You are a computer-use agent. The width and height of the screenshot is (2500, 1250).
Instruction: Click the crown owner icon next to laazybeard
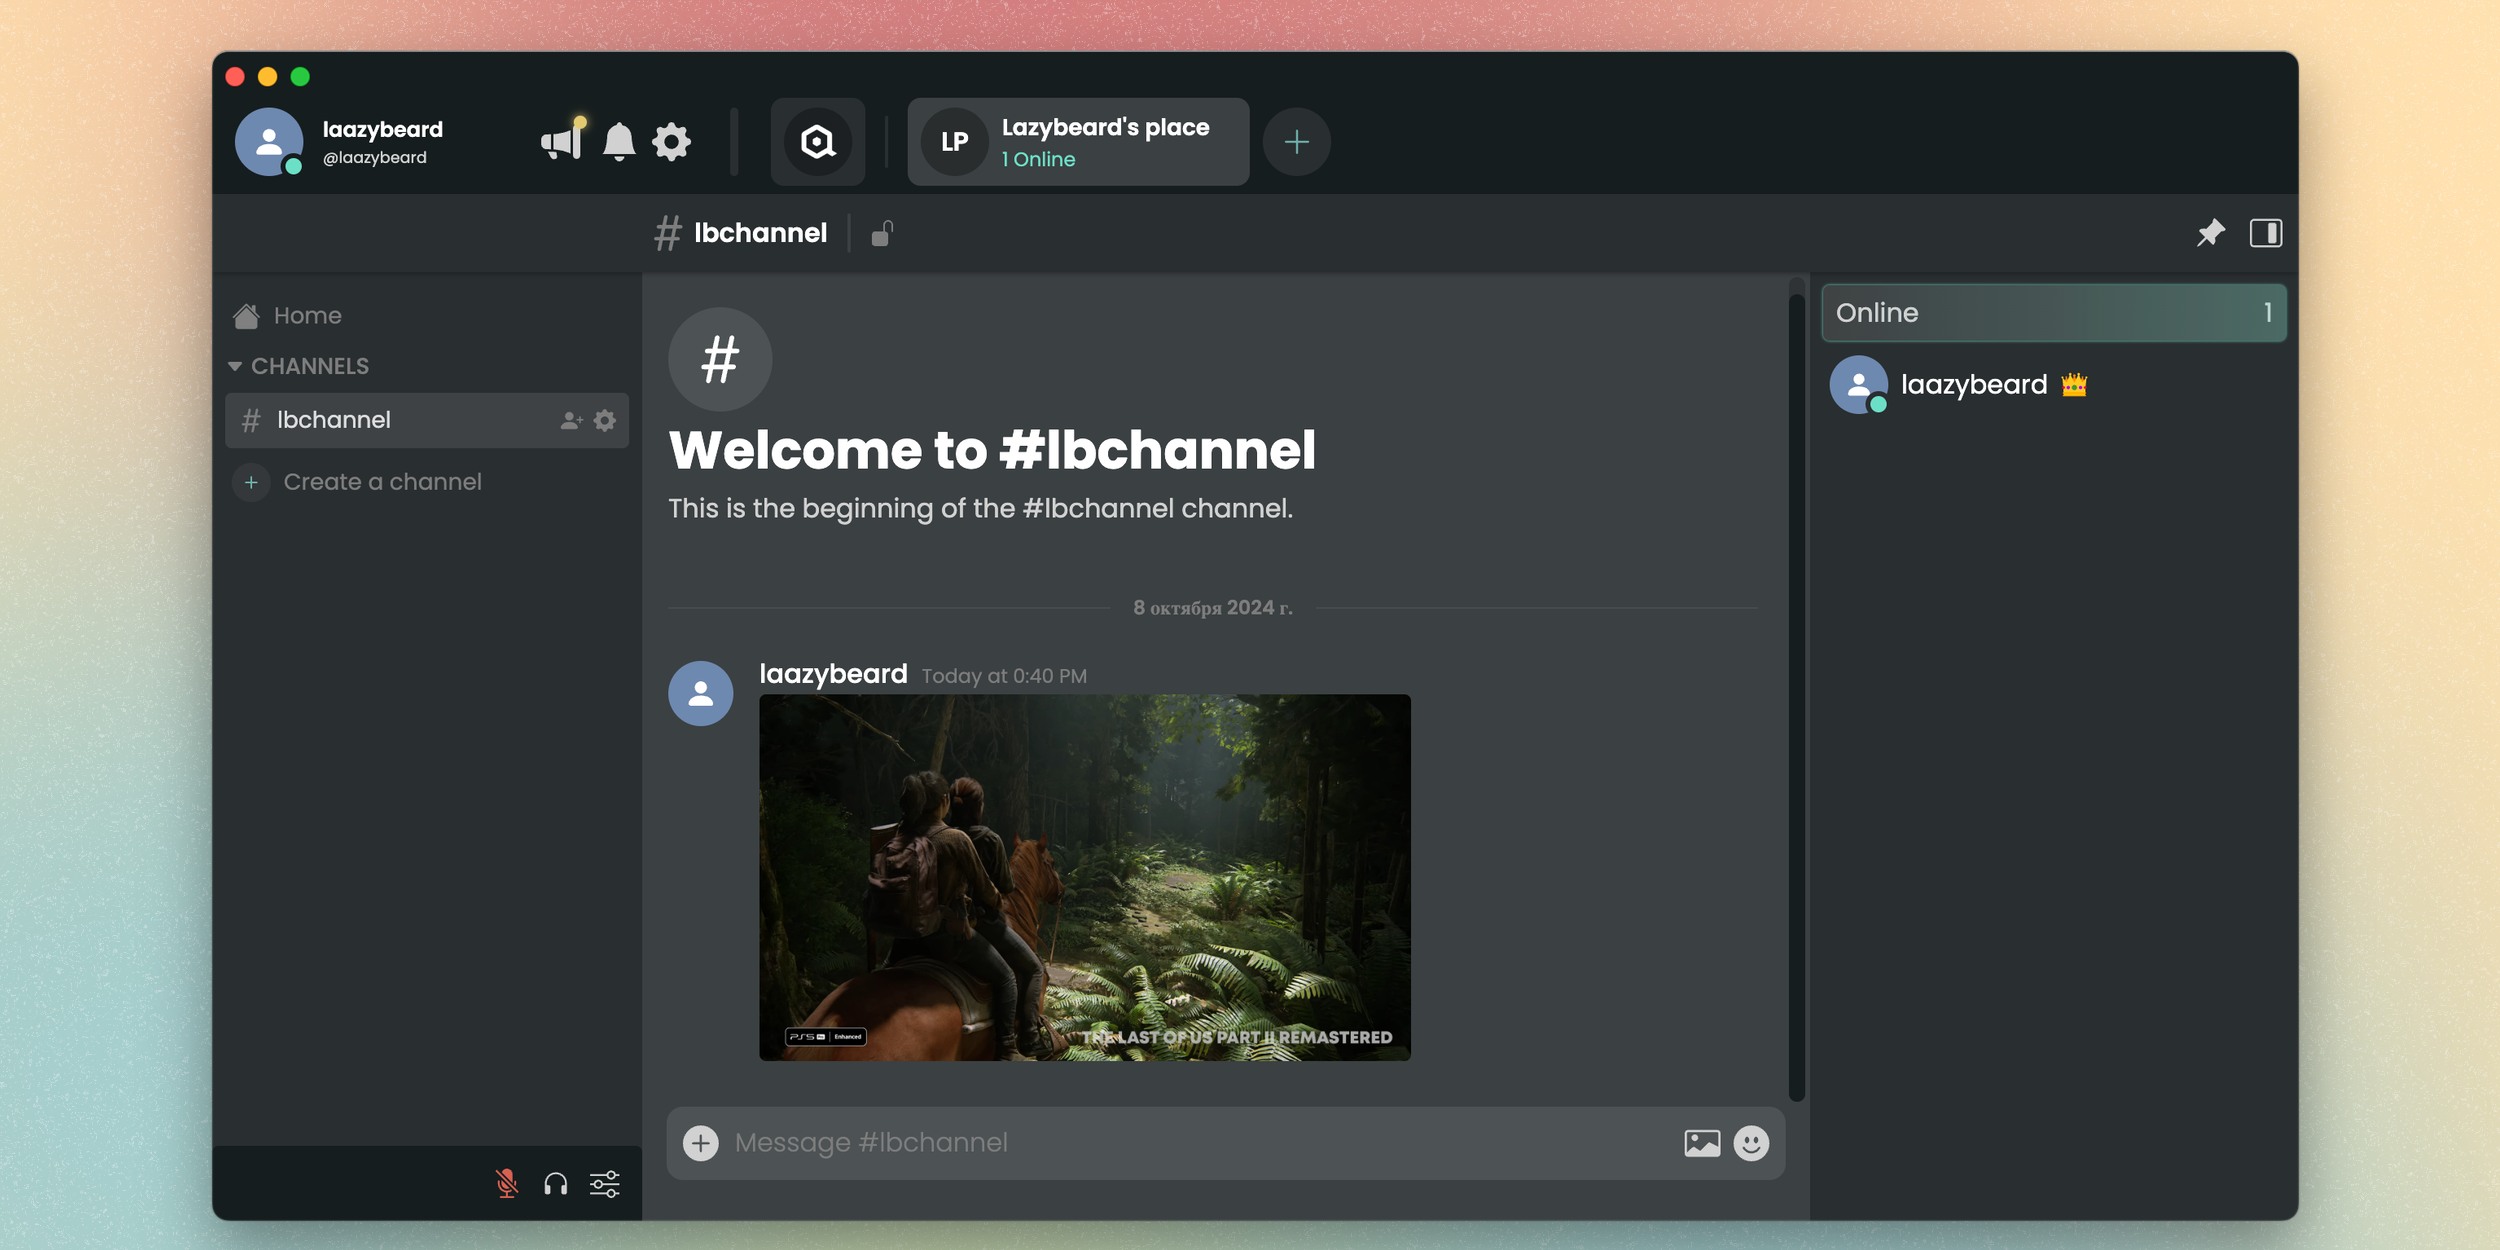2074,385
